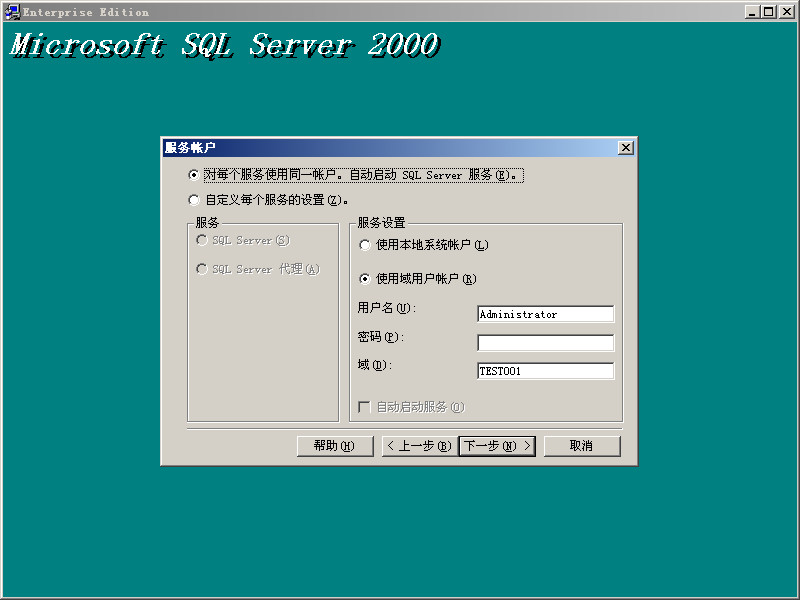Close the 服务帐户 dialog
This screenshot has width=800, height=600.
pos(626,148)
